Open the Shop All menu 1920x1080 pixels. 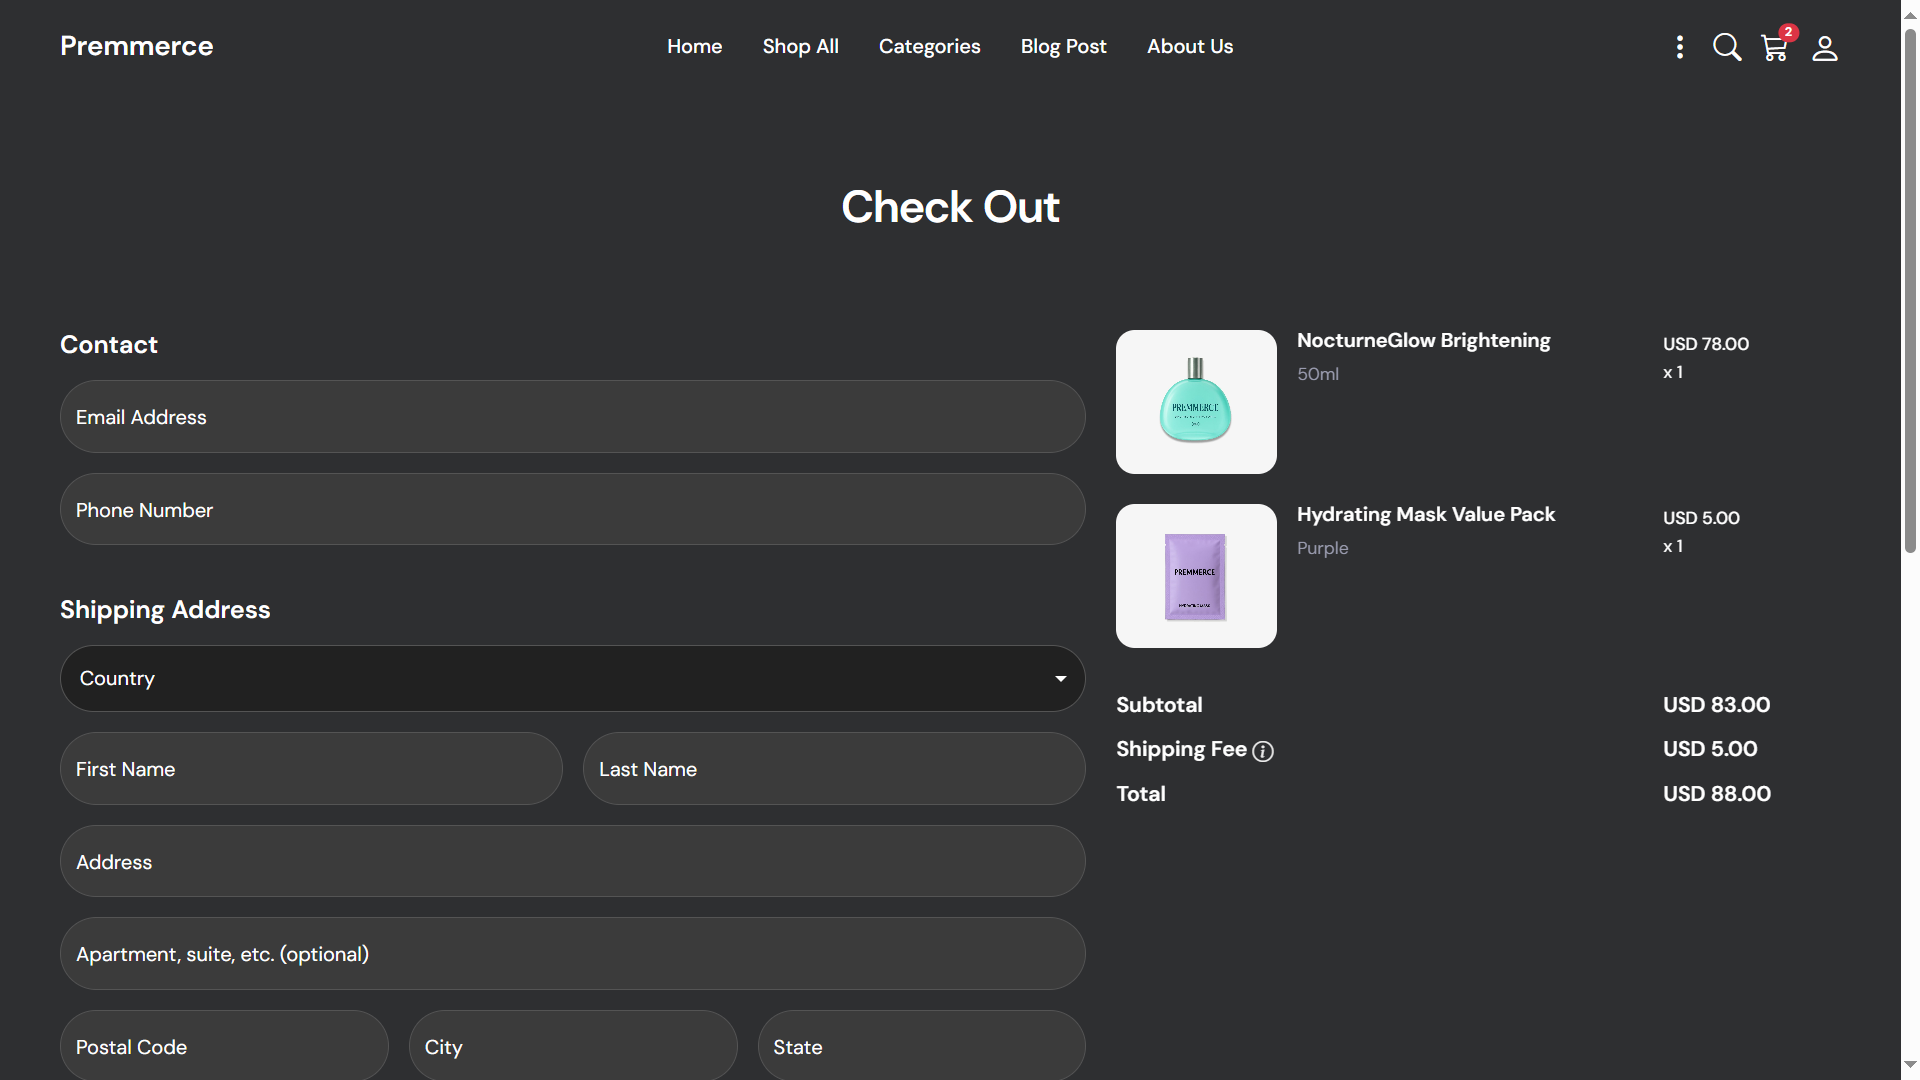pos(800,46)
